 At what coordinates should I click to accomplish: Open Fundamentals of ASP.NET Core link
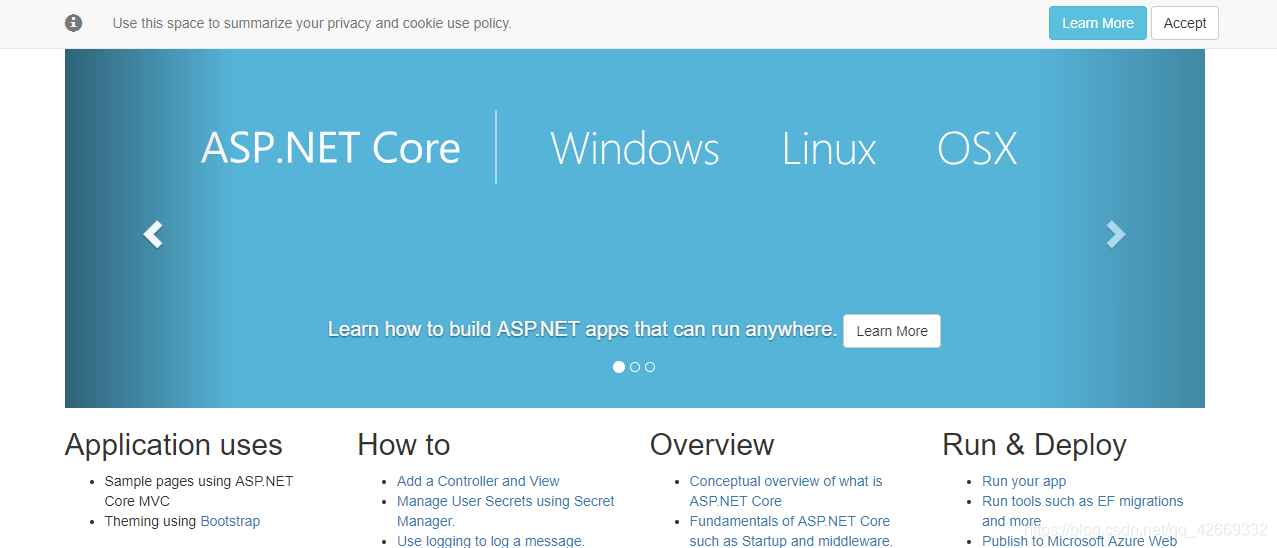(x=791, y=531)
